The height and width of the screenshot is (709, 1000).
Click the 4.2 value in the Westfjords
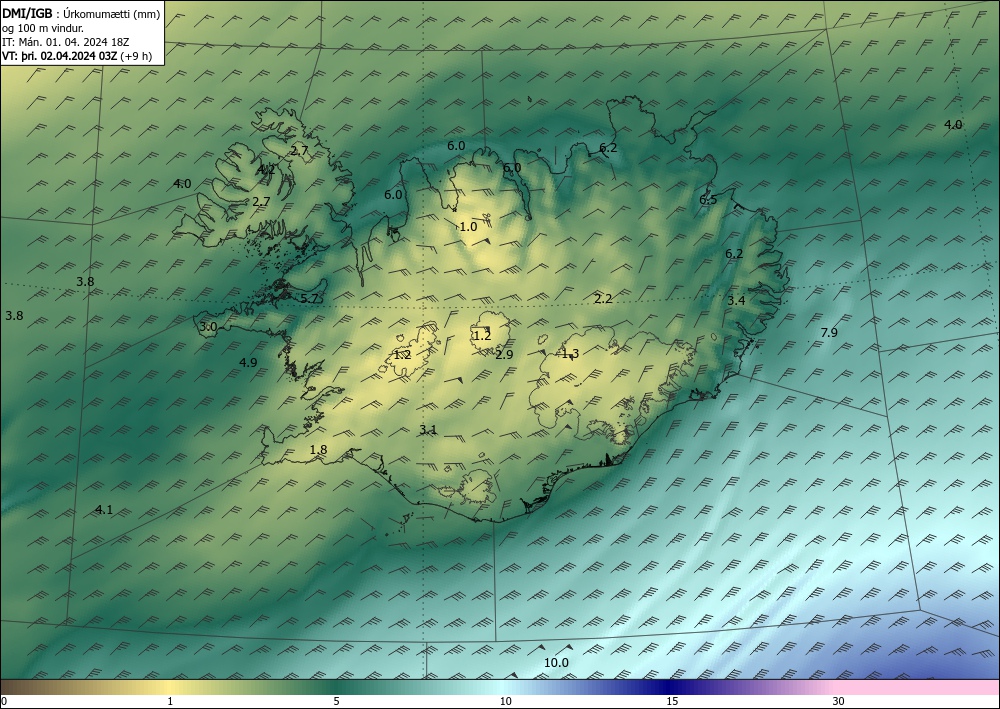(267, 170)
